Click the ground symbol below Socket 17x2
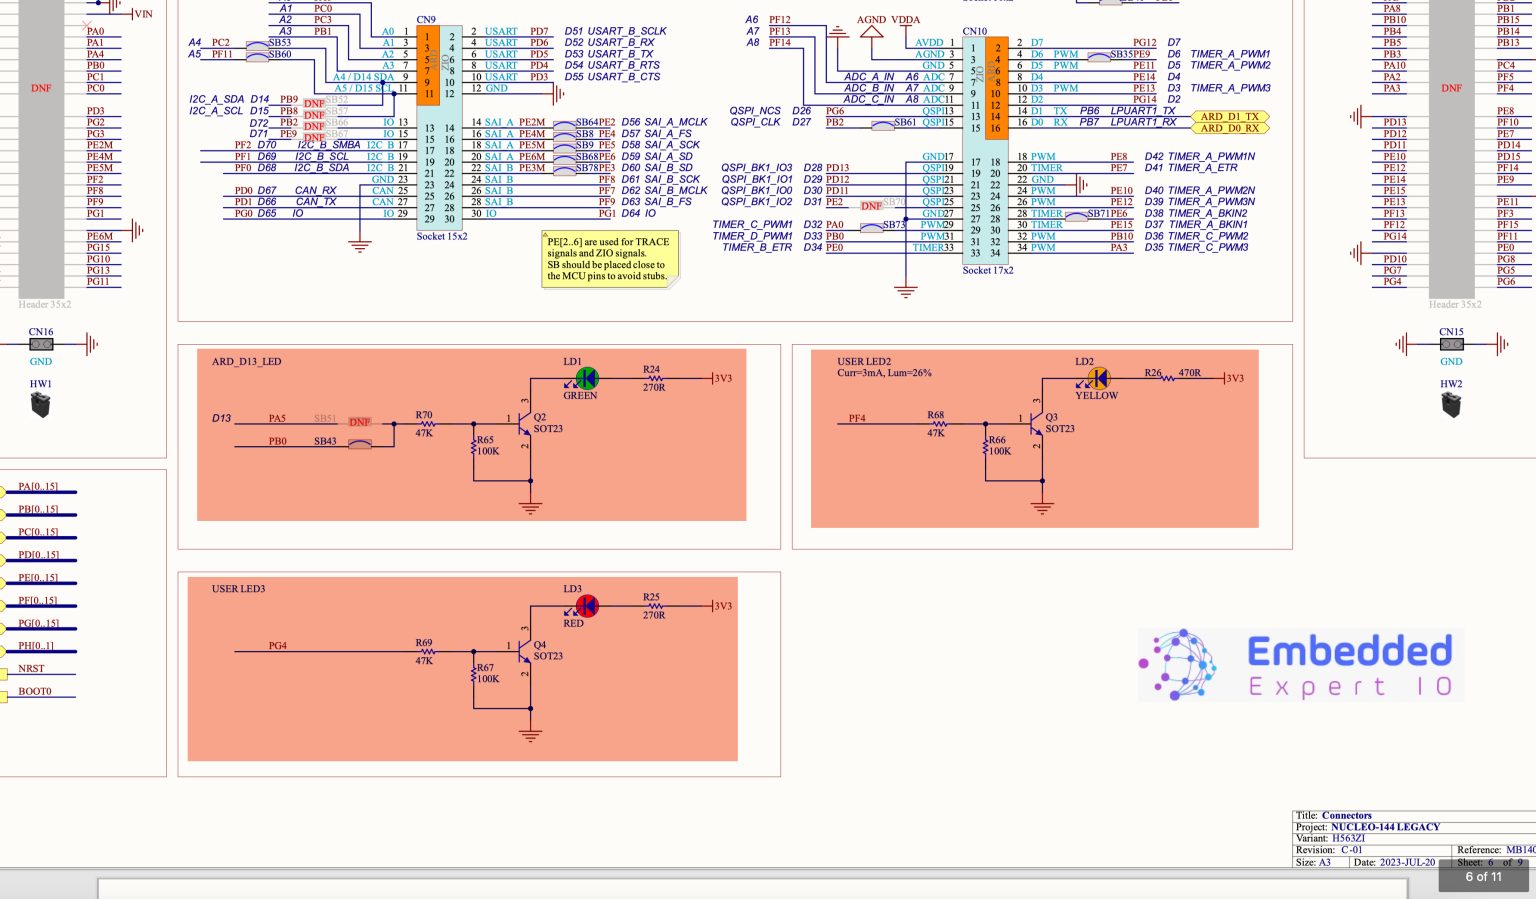Image resolution: width=1536 pixels, height=899 pixels. [x=905, y=291]
